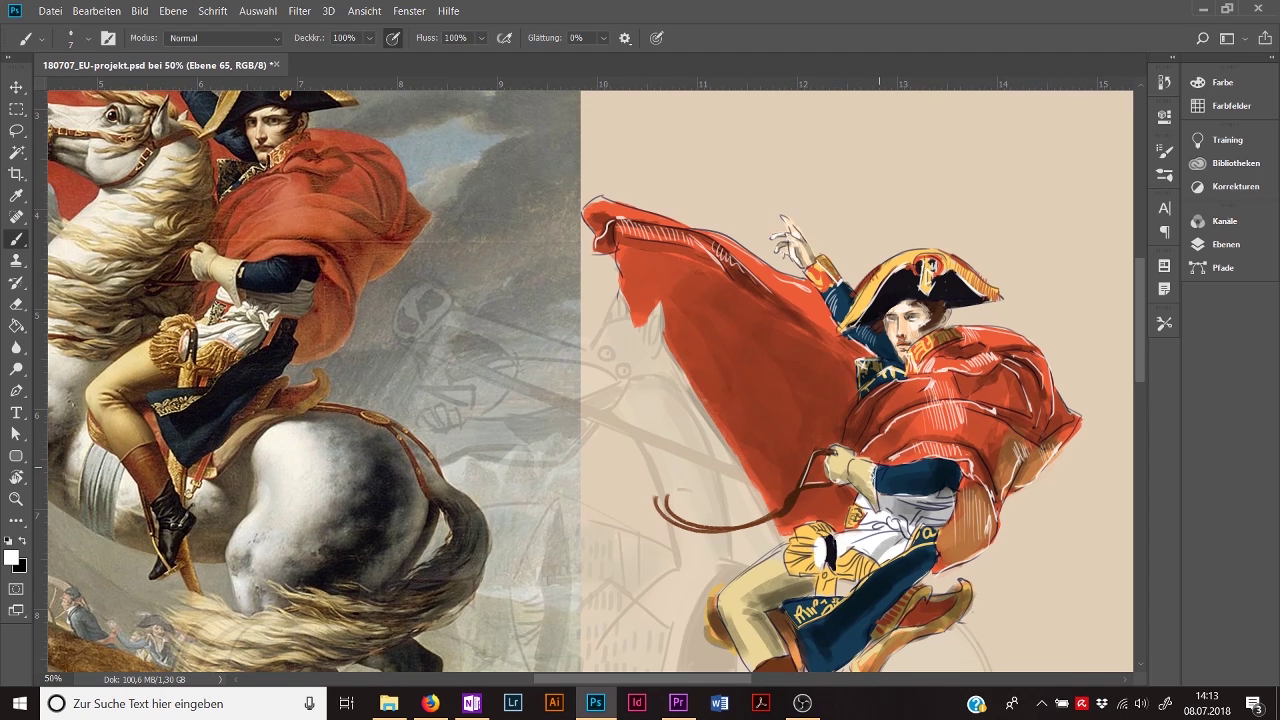Click the white foreground color swatch
Image resolution: width=1280 pixels, height=720 pixels.
(10, 557)
